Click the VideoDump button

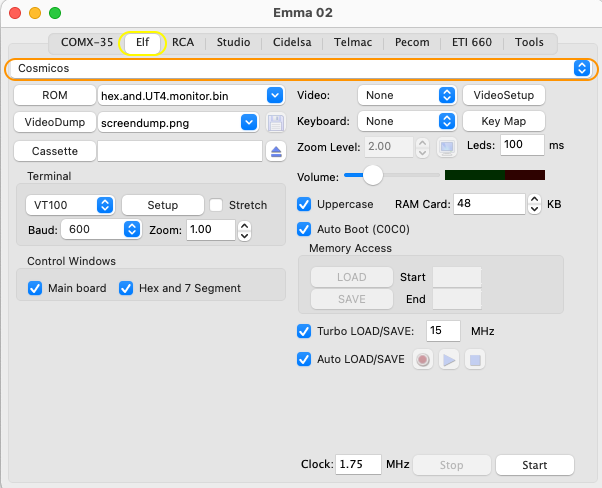click(x=55, y=122)
